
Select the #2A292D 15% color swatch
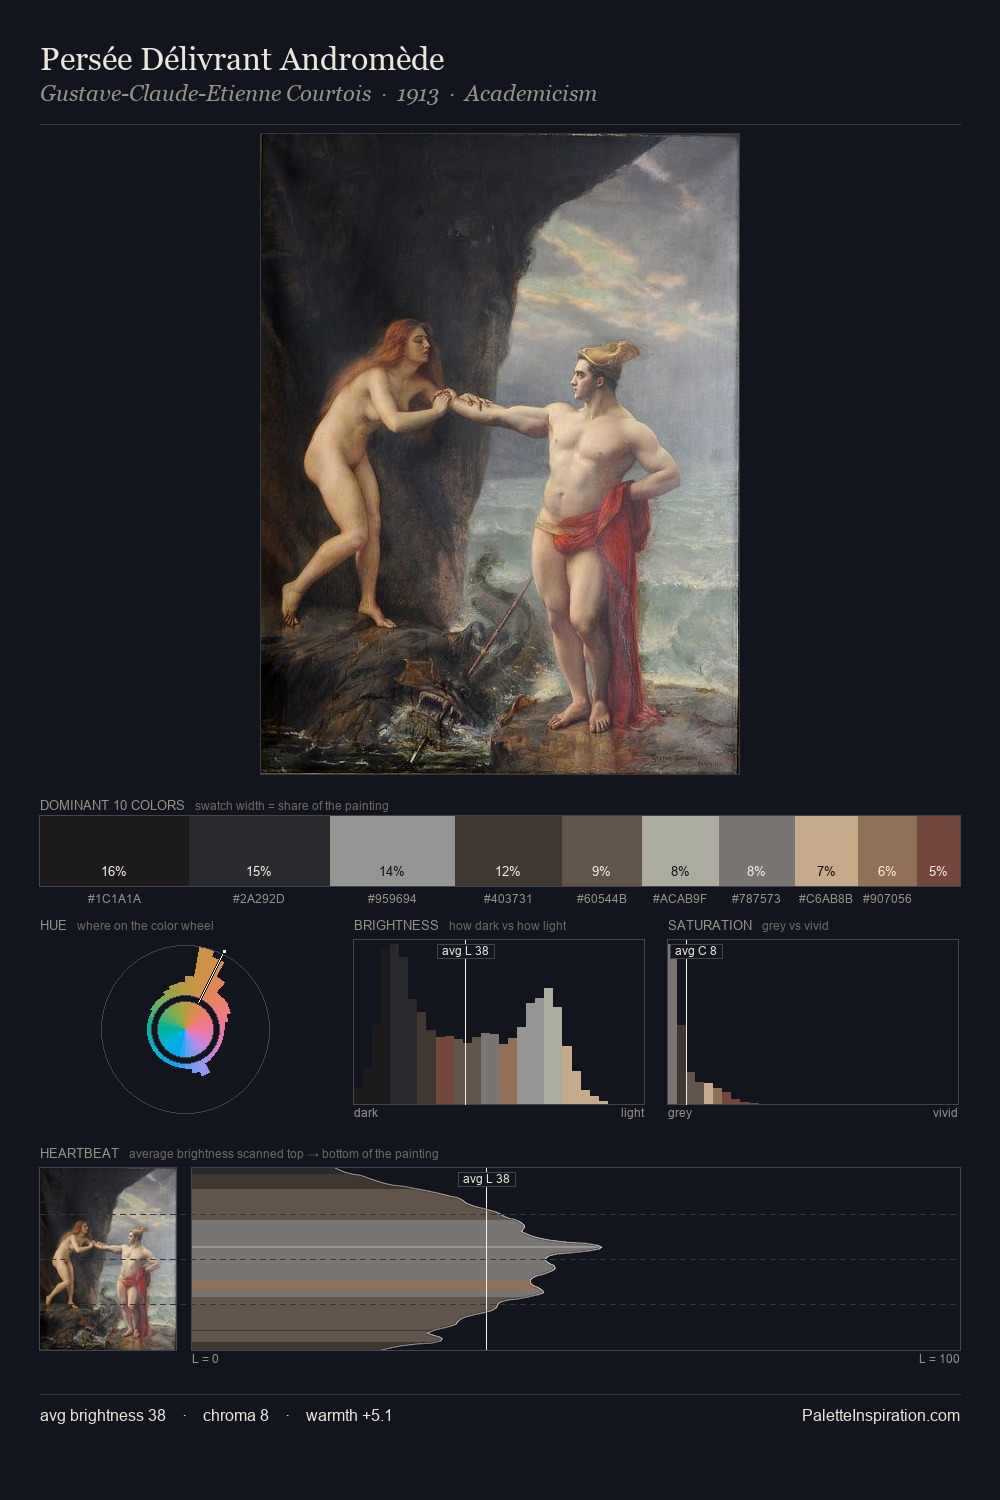259,851
